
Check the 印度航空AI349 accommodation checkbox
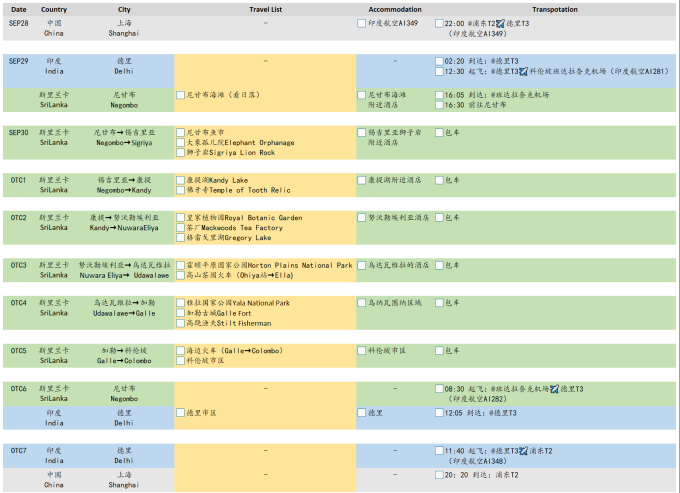pyautogui.click(x=361, y=23)
